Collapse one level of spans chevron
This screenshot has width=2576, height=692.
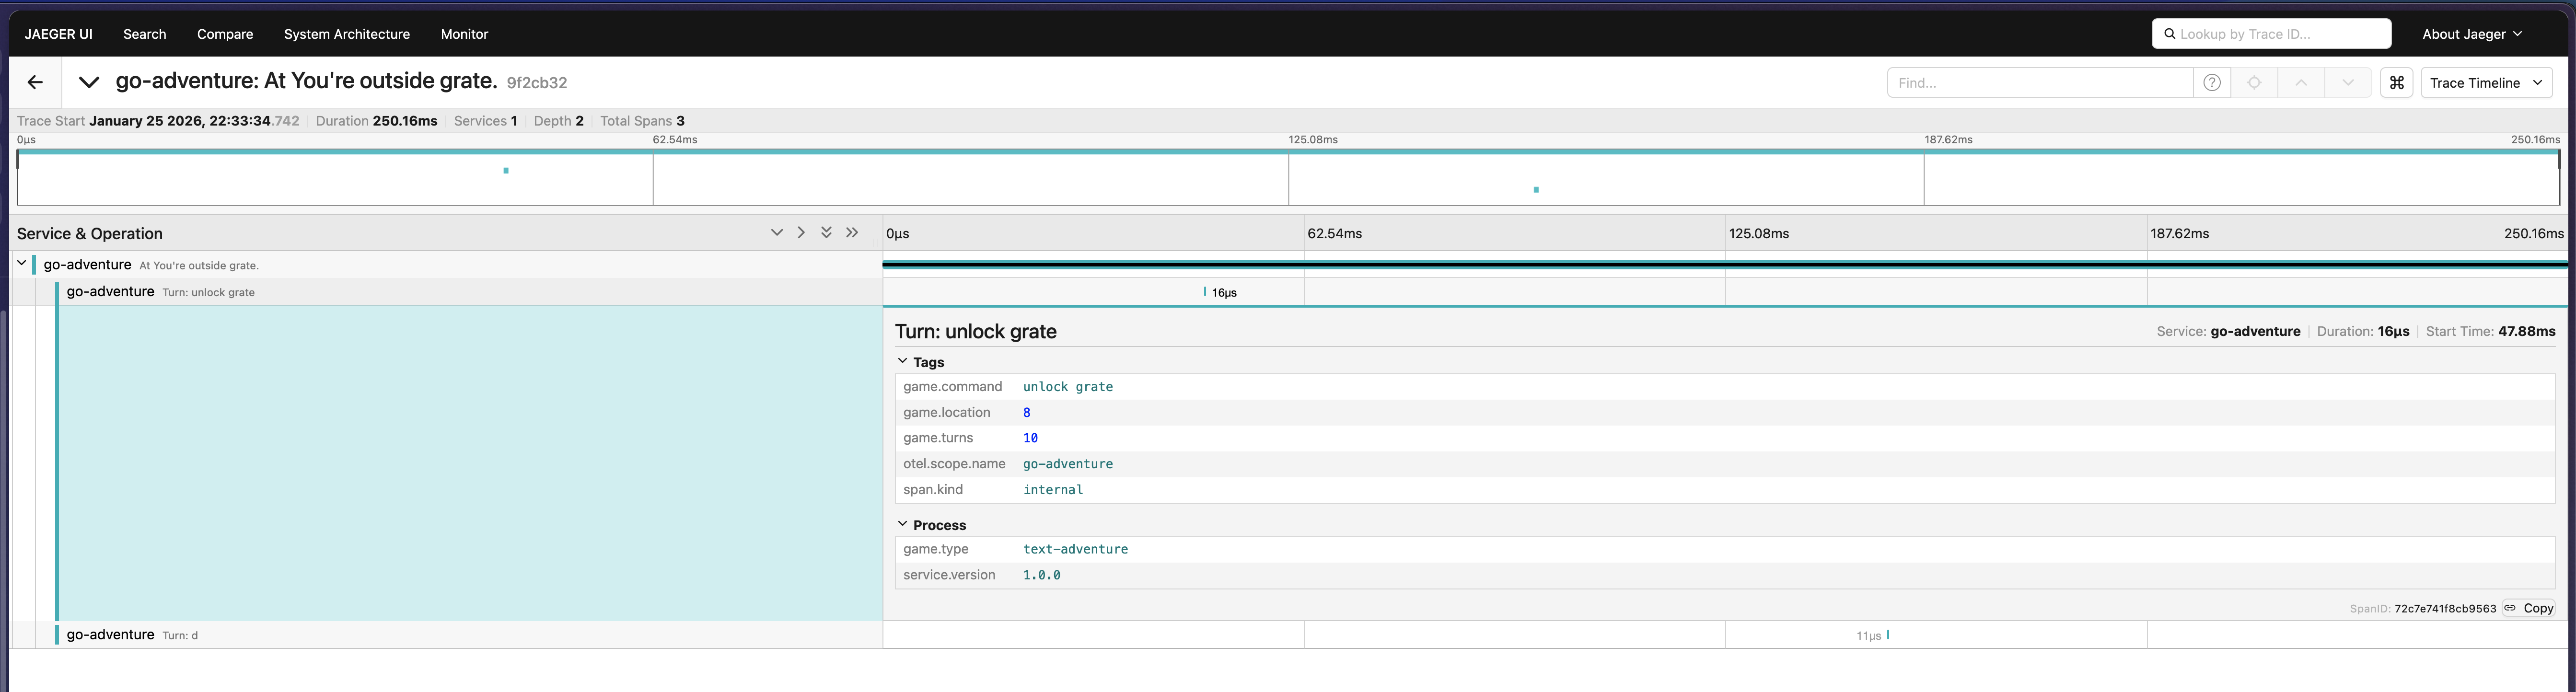[801, 233]
